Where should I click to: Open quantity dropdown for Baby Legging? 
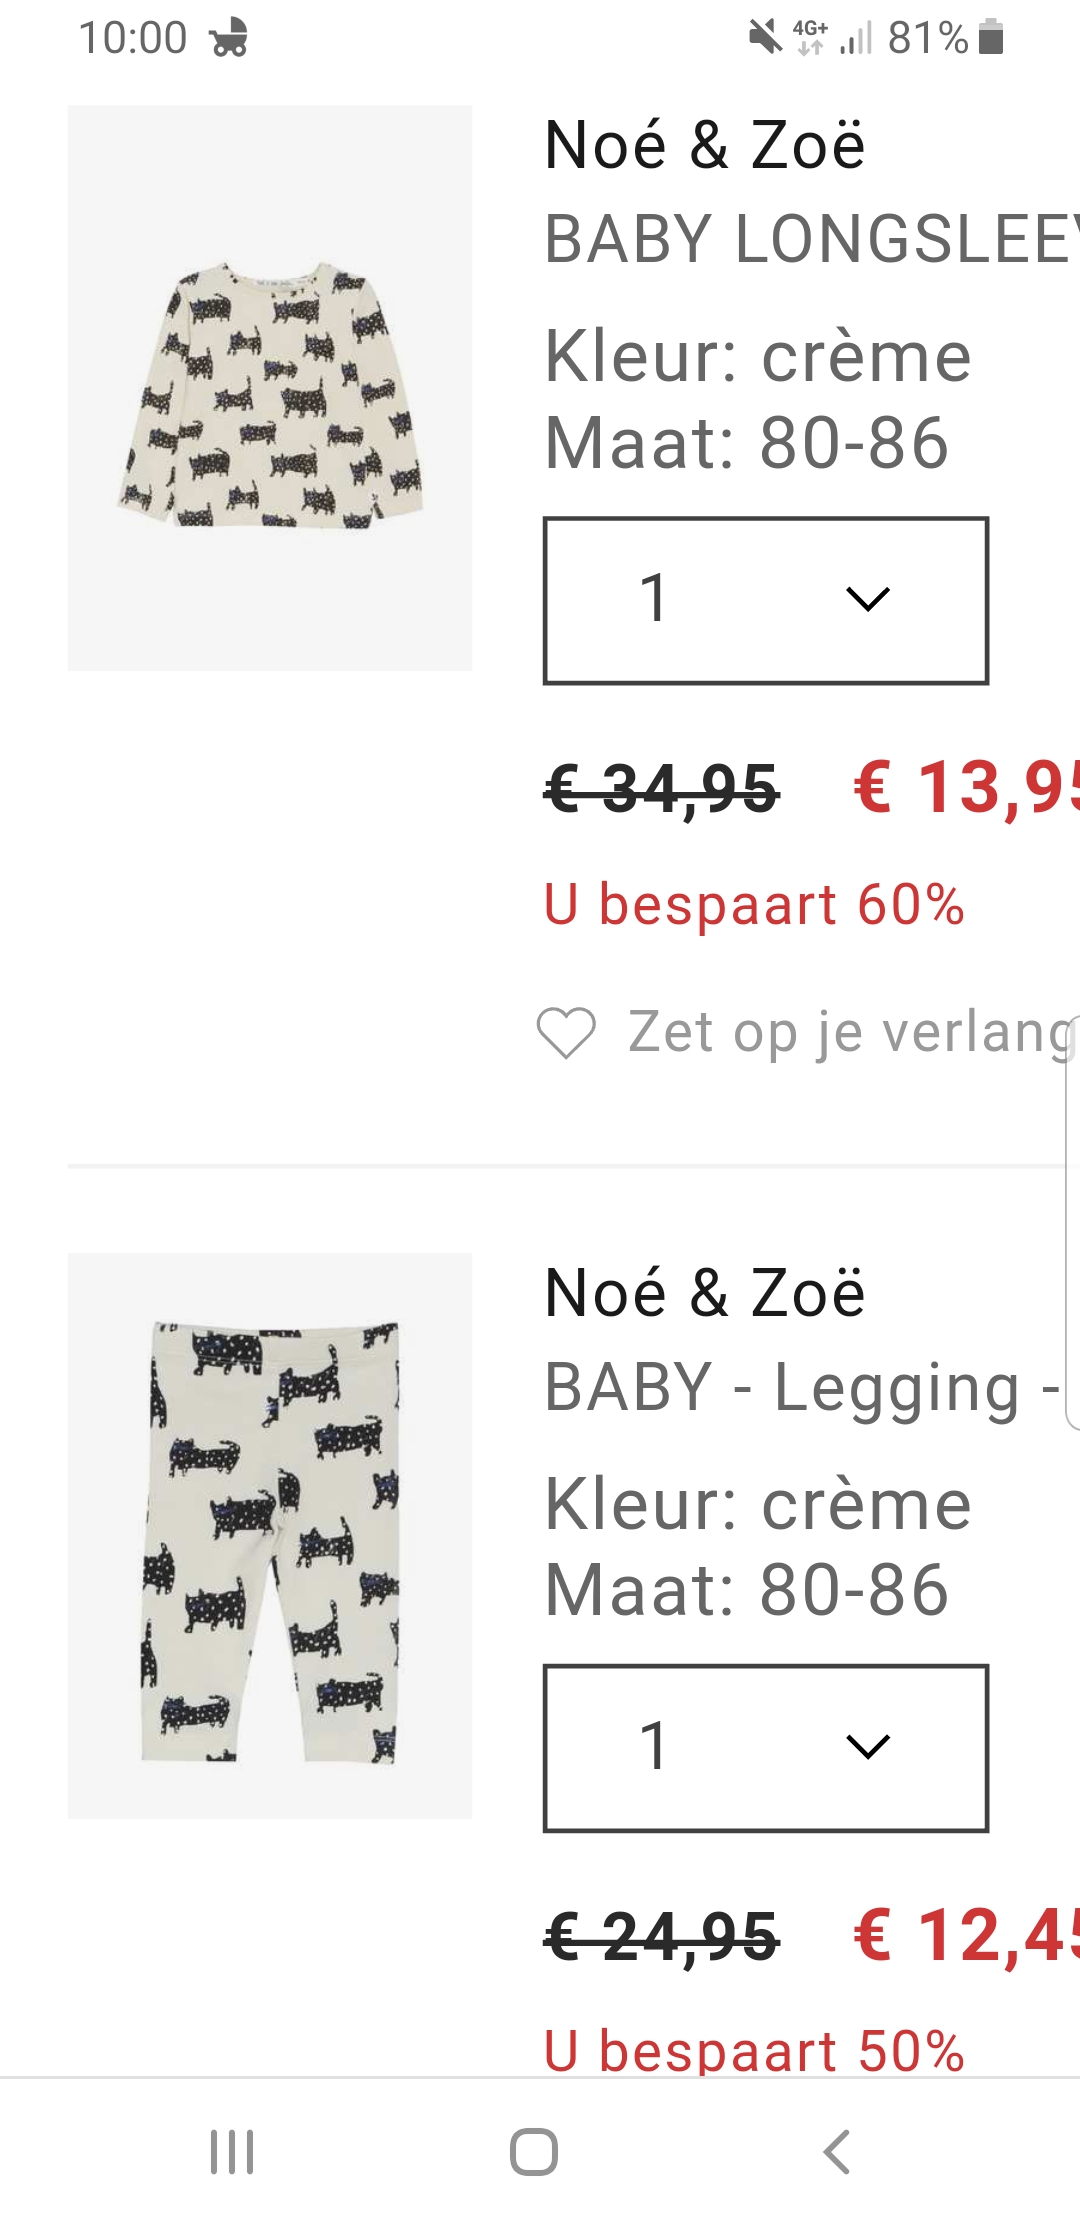[765, 1748]
